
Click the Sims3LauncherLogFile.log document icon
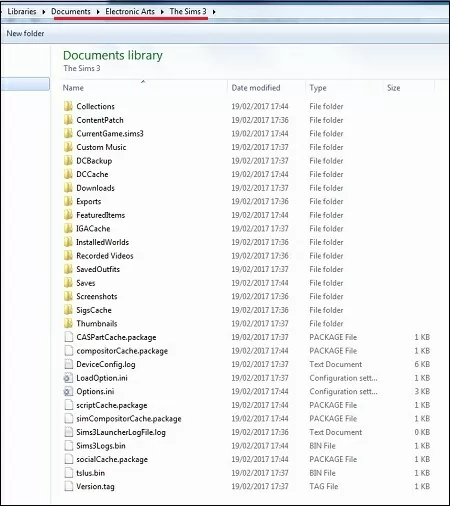click(x=68, y=432)
